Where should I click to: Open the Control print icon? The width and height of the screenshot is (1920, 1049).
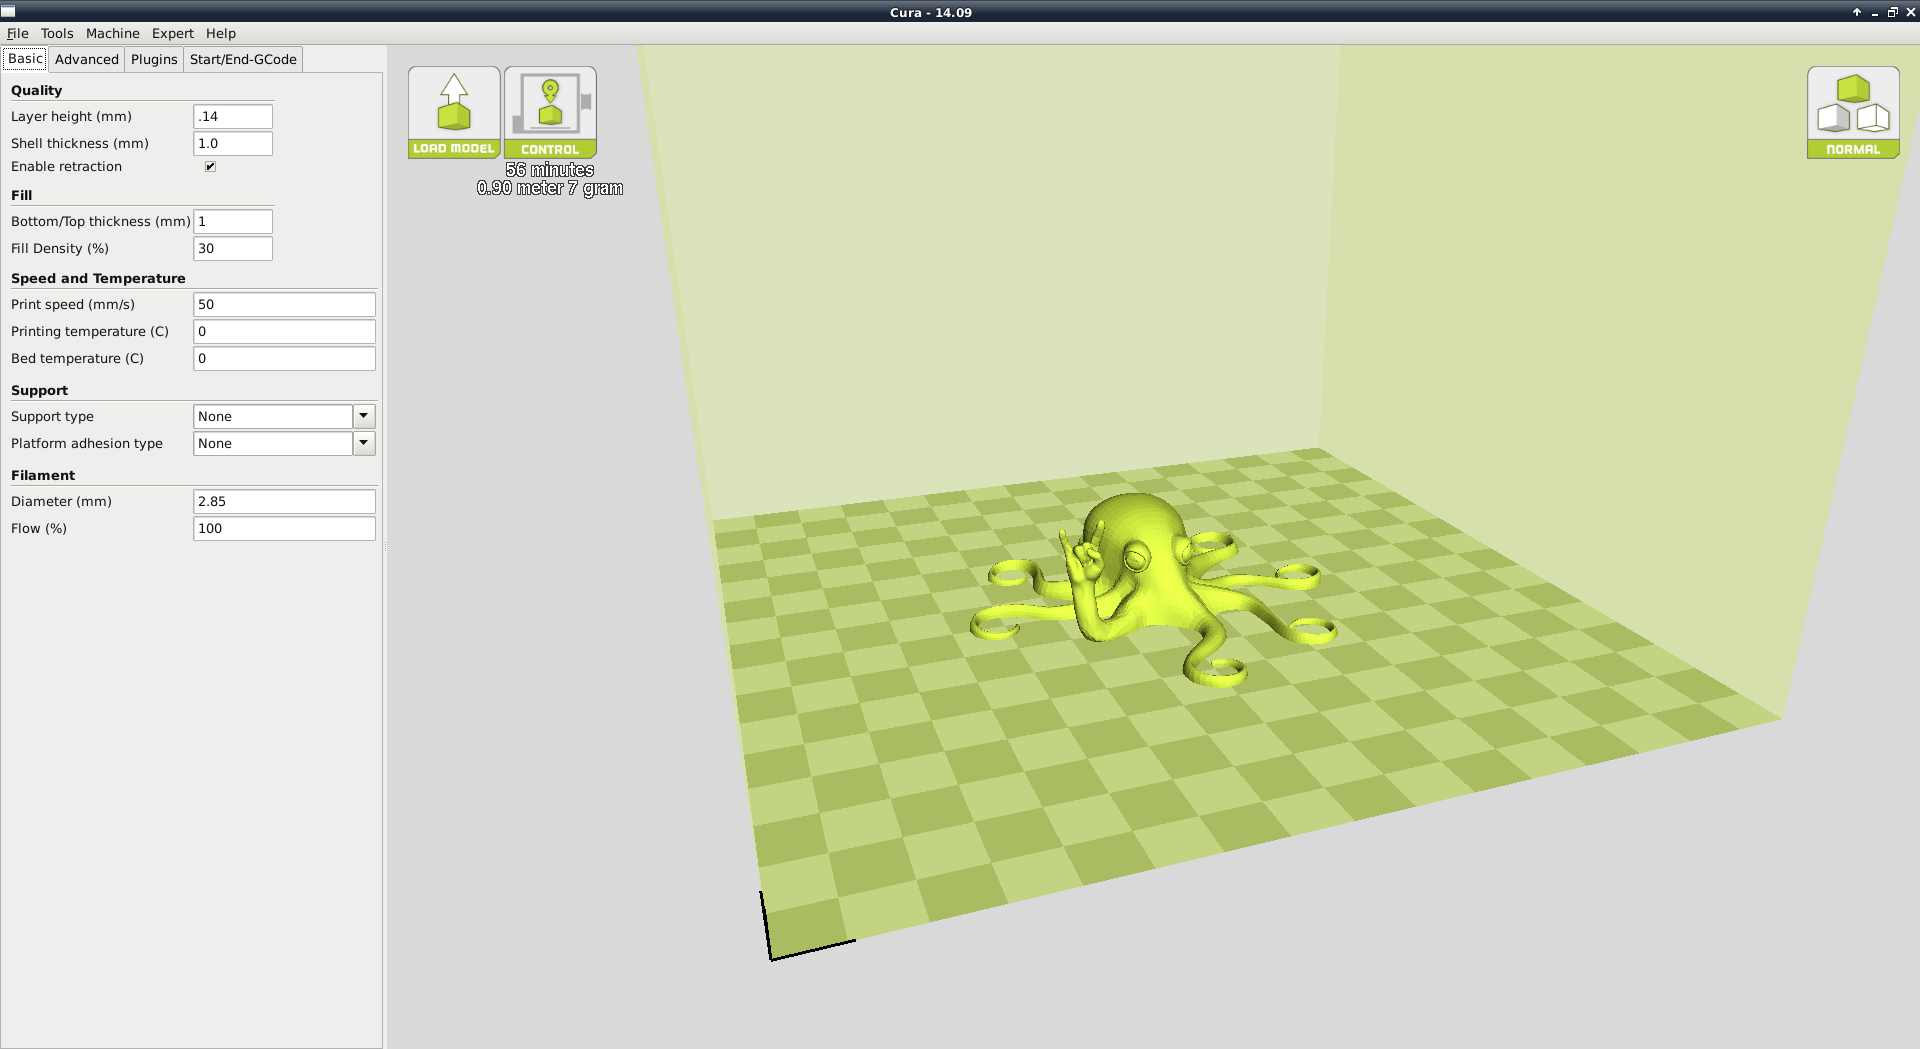550,112
